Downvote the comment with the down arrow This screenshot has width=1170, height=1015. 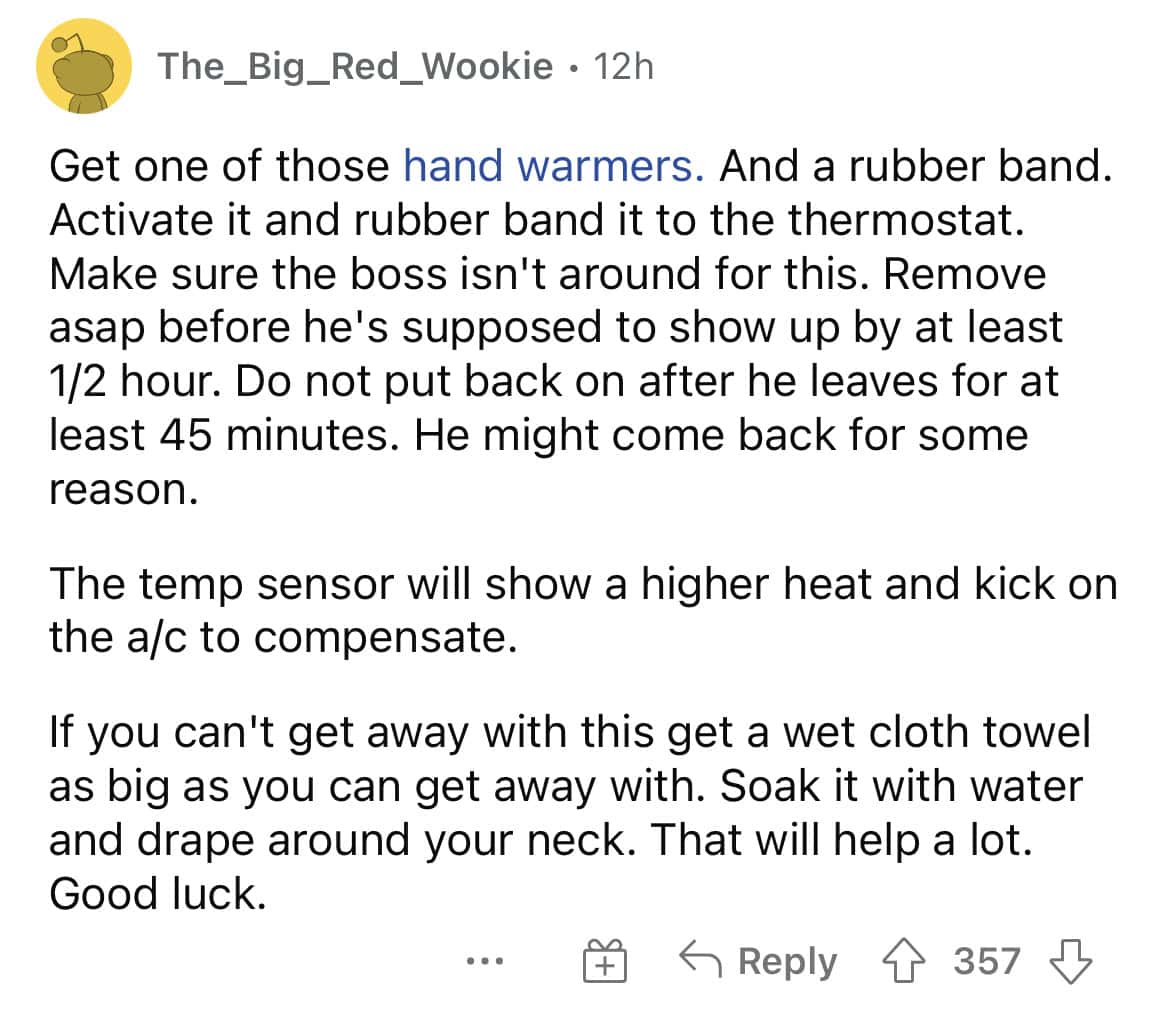(x=1072, y=961)
